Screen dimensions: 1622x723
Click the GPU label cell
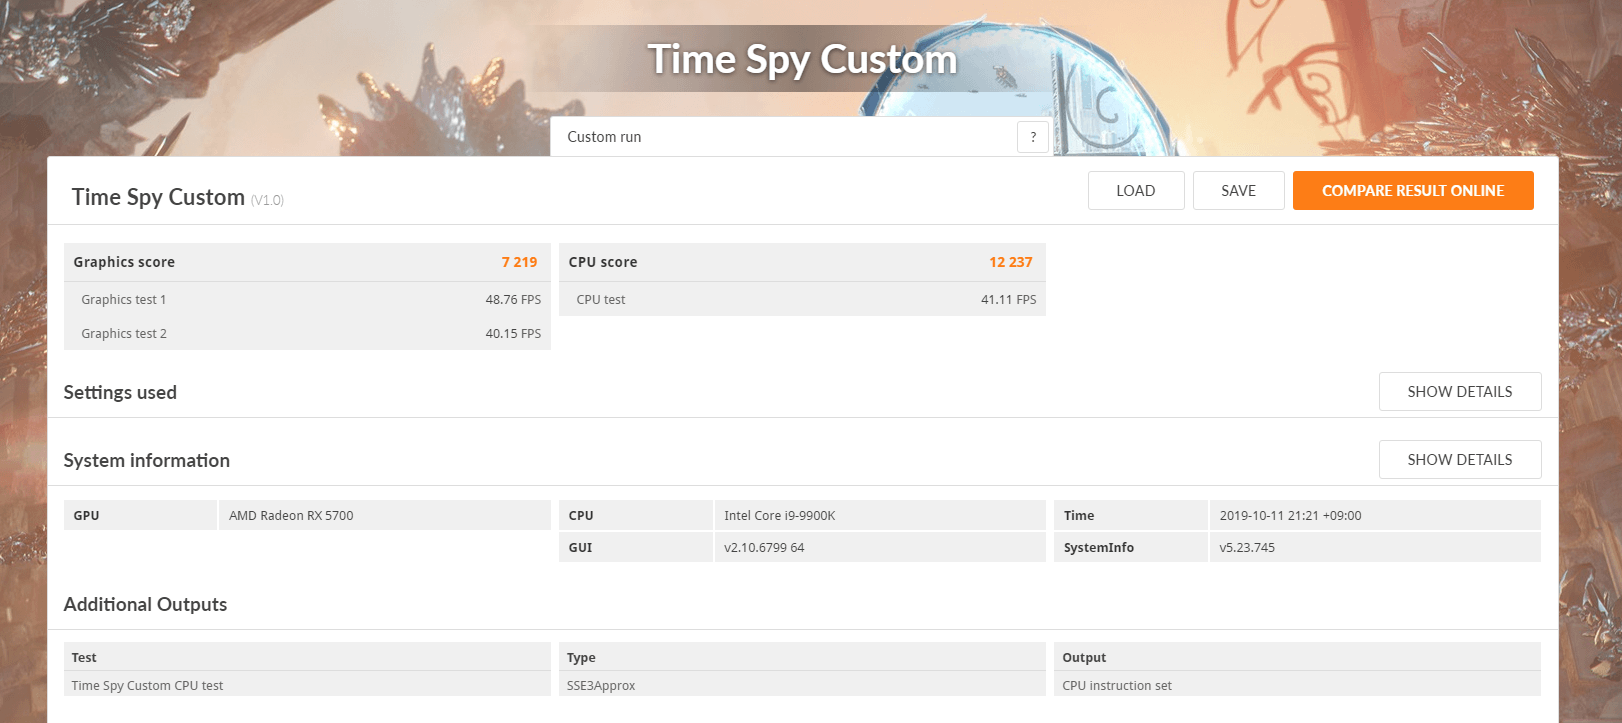click(140, 515)
